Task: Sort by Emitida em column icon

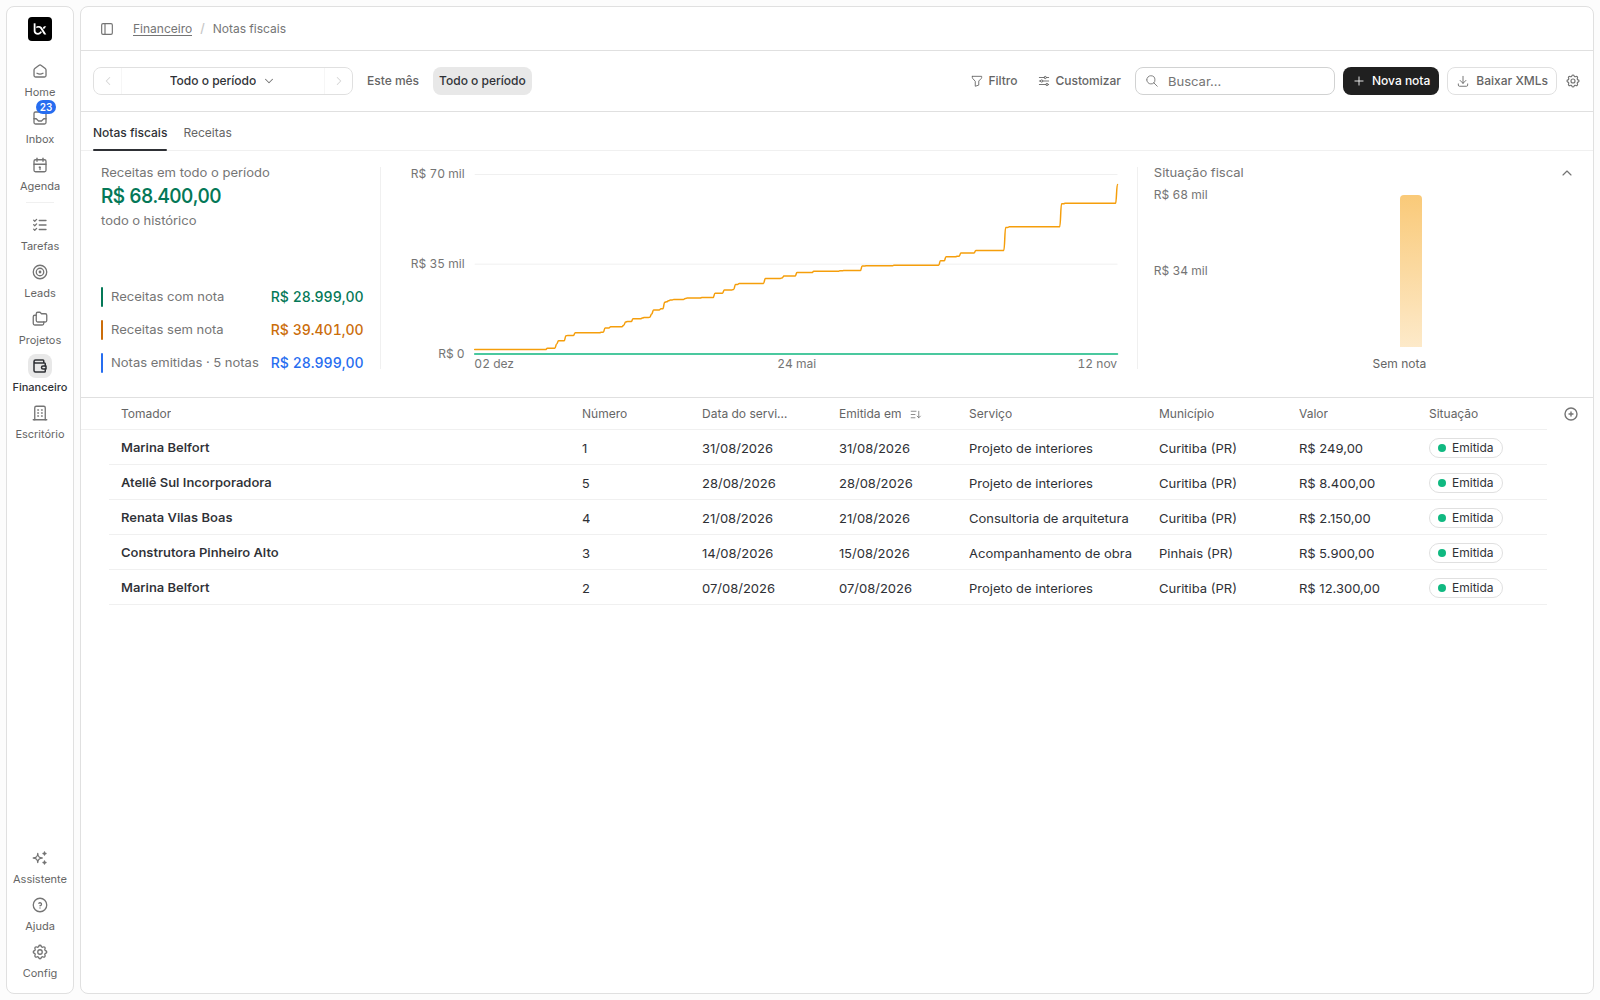Action: [915, 414]
